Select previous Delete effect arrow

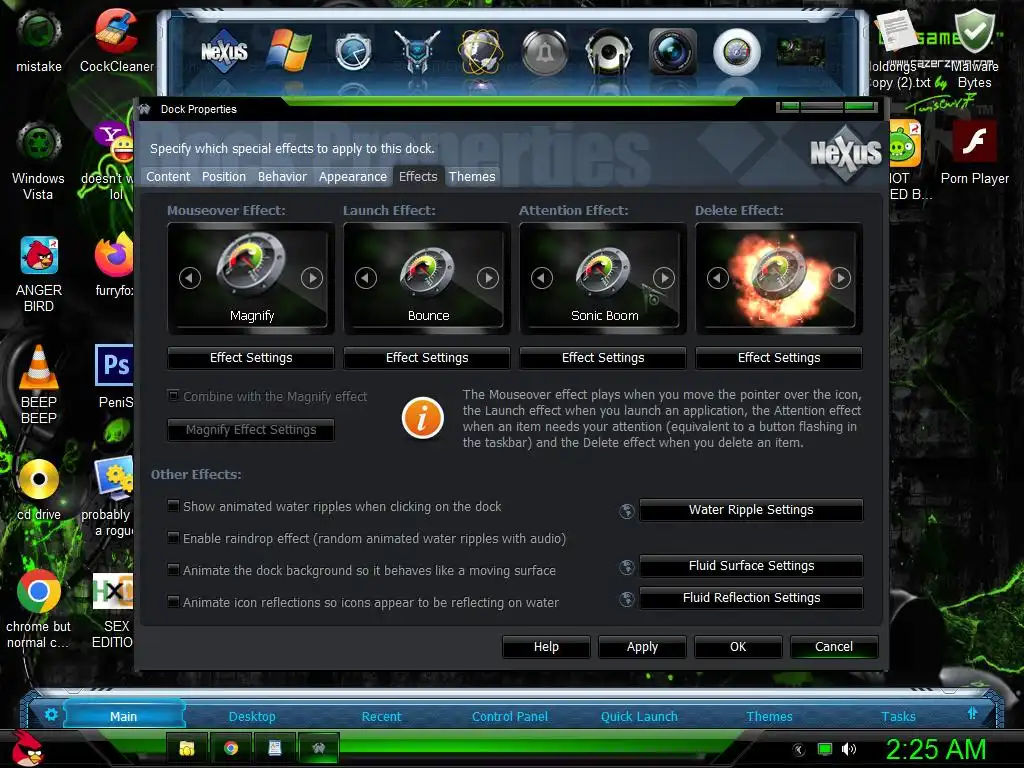[718, 278]
